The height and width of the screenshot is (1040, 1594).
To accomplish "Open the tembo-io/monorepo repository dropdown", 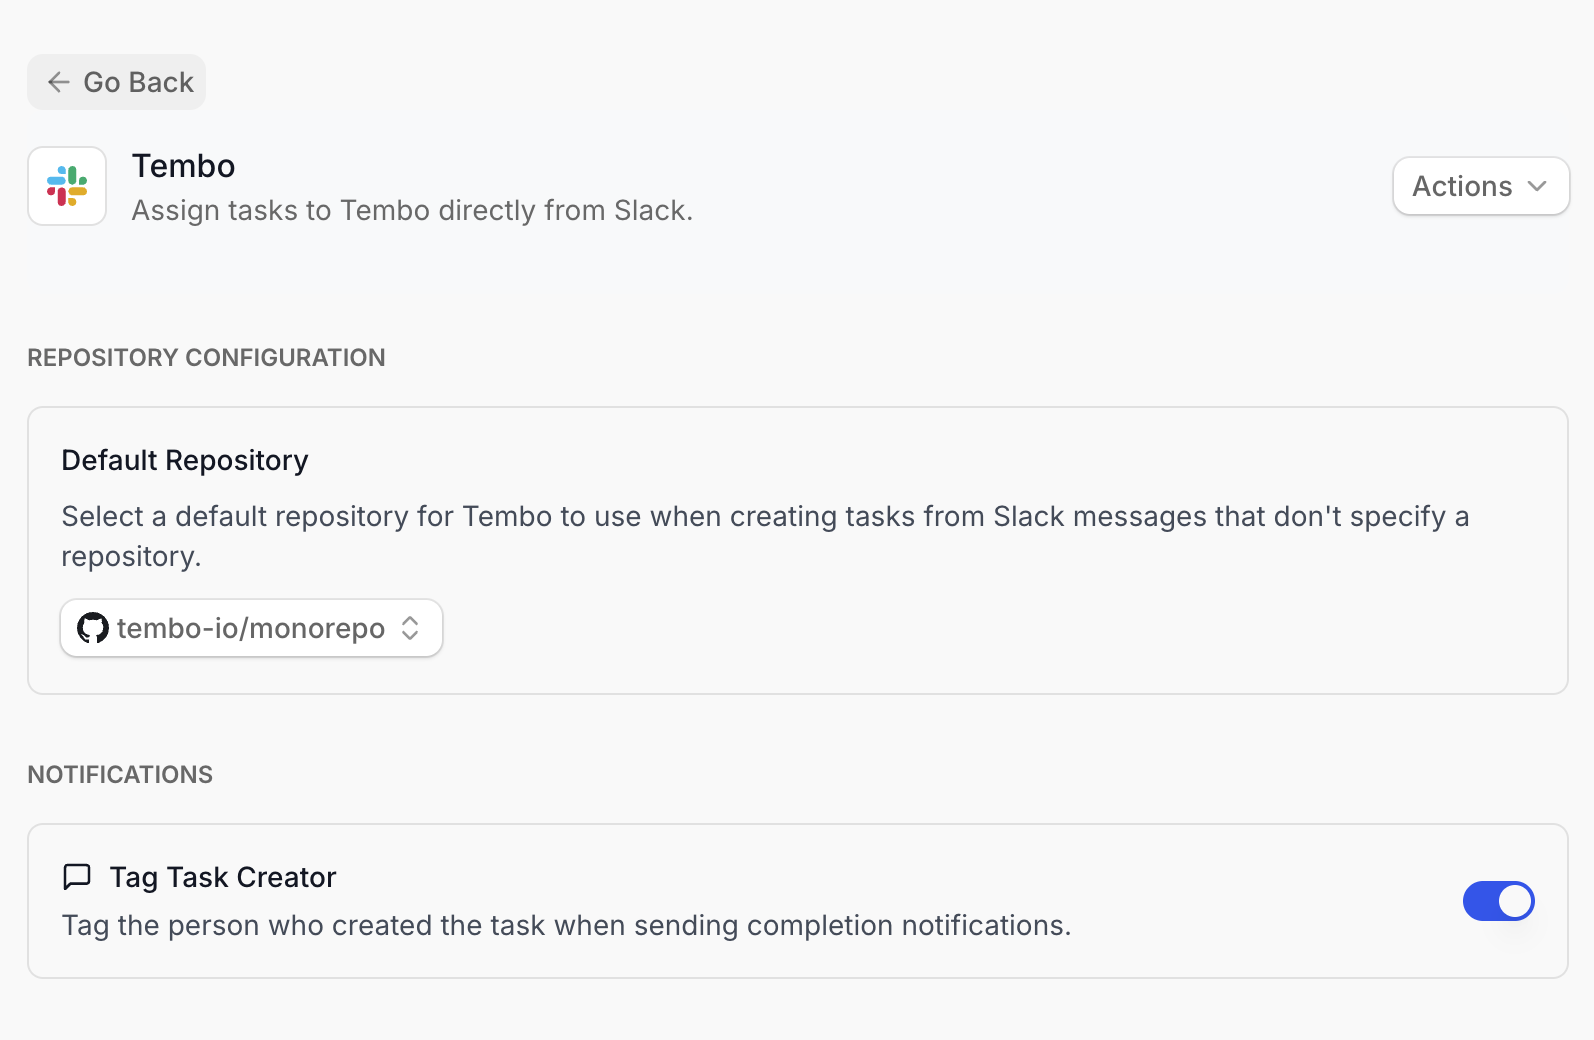I will tap(251, 628).
